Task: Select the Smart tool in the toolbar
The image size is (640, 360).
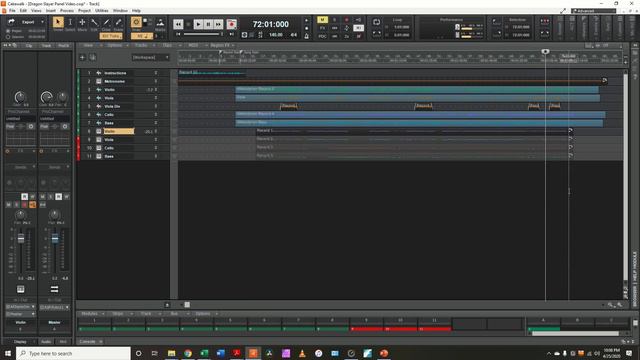Action: pos(58,22)
